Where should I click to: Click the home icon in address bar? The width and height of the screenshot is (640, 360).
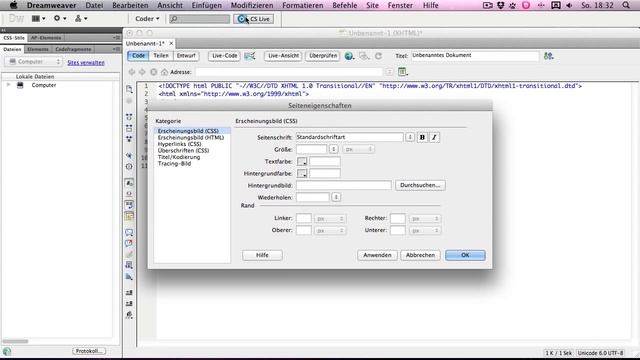click(164, 72)
